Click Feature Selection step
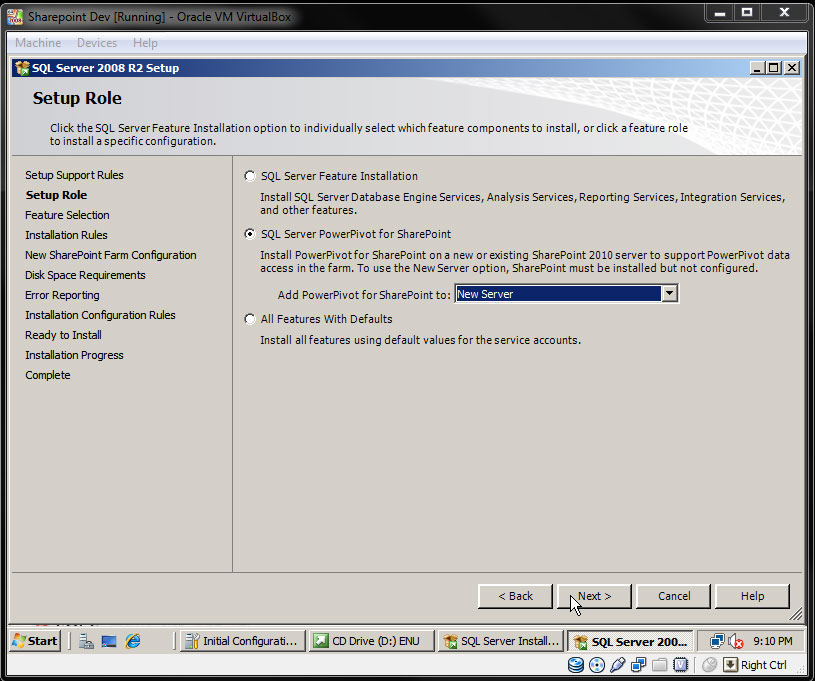 [x=67, y=215]
